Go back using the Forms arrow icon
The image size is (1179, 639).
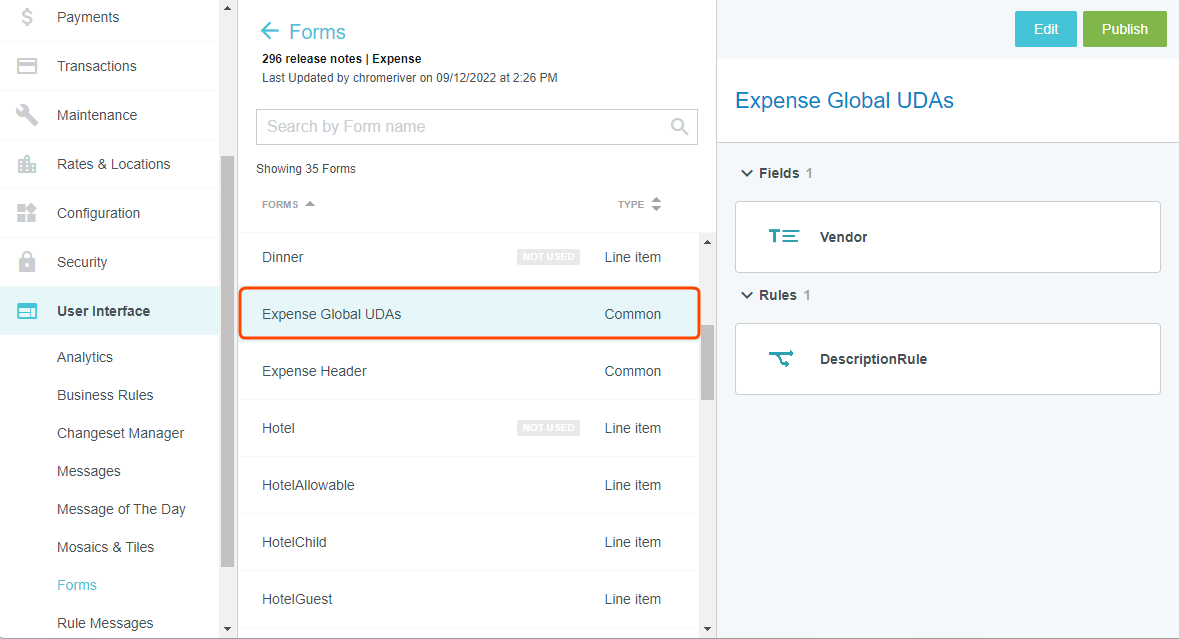[269, 31]
